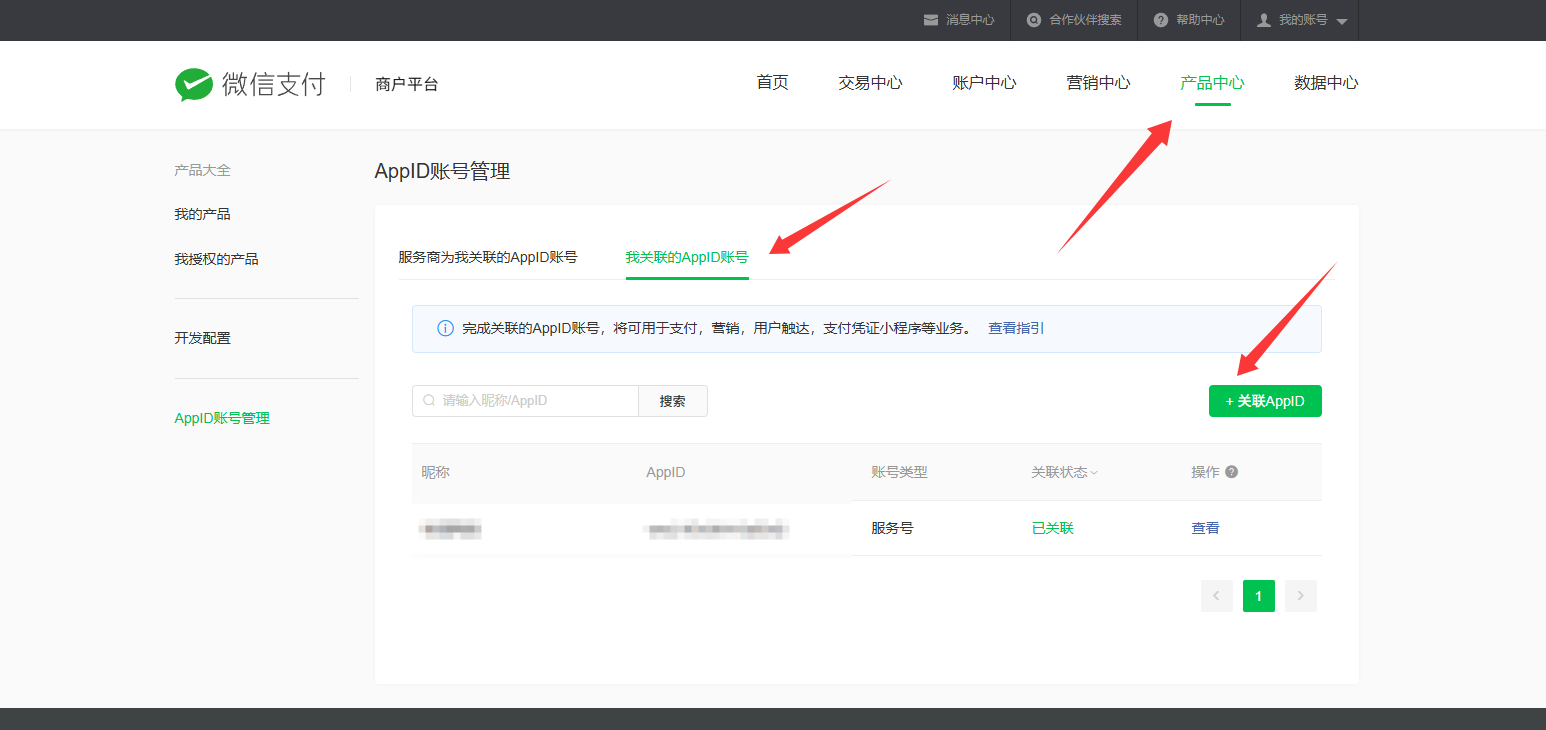The width and height of the screenshot is (1546, 730).
Task: Click the 搜索 button
Action: coord(672,400)
